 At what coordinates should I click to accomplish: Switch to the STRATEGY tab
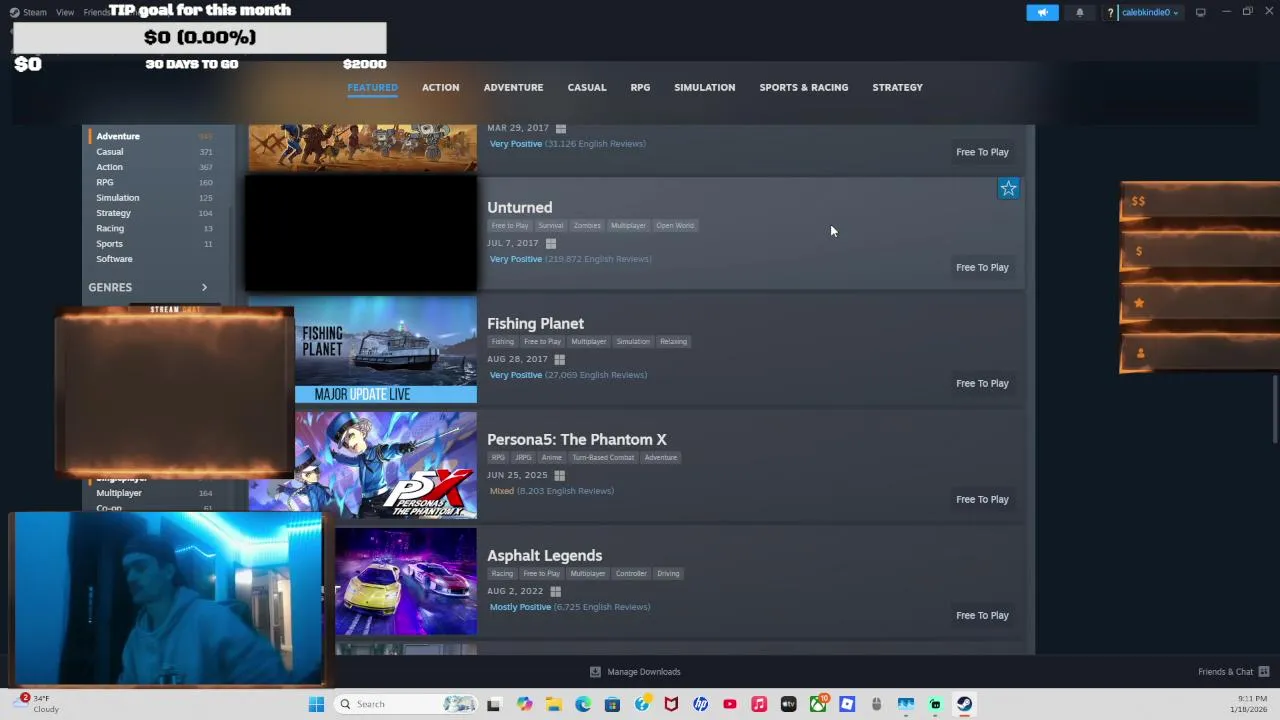click(x=897, y=87)
